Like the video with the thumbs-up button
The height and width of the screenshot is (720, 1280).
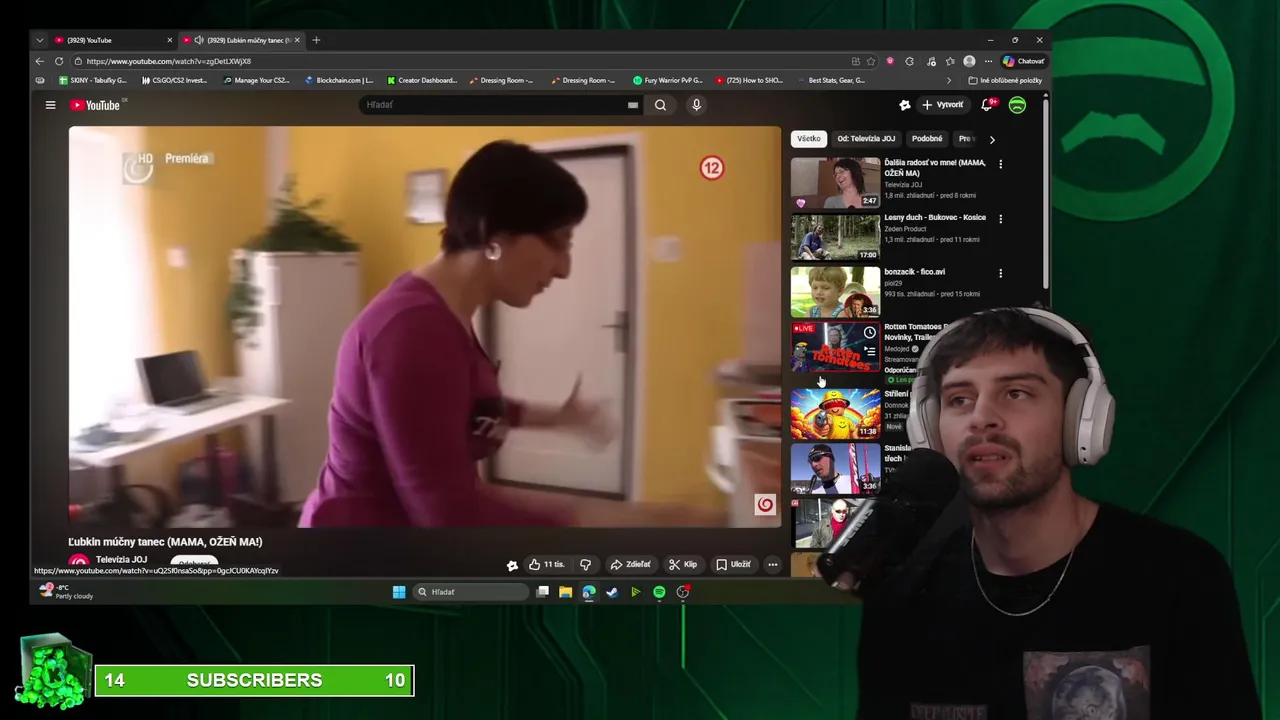tap(547, 564)
